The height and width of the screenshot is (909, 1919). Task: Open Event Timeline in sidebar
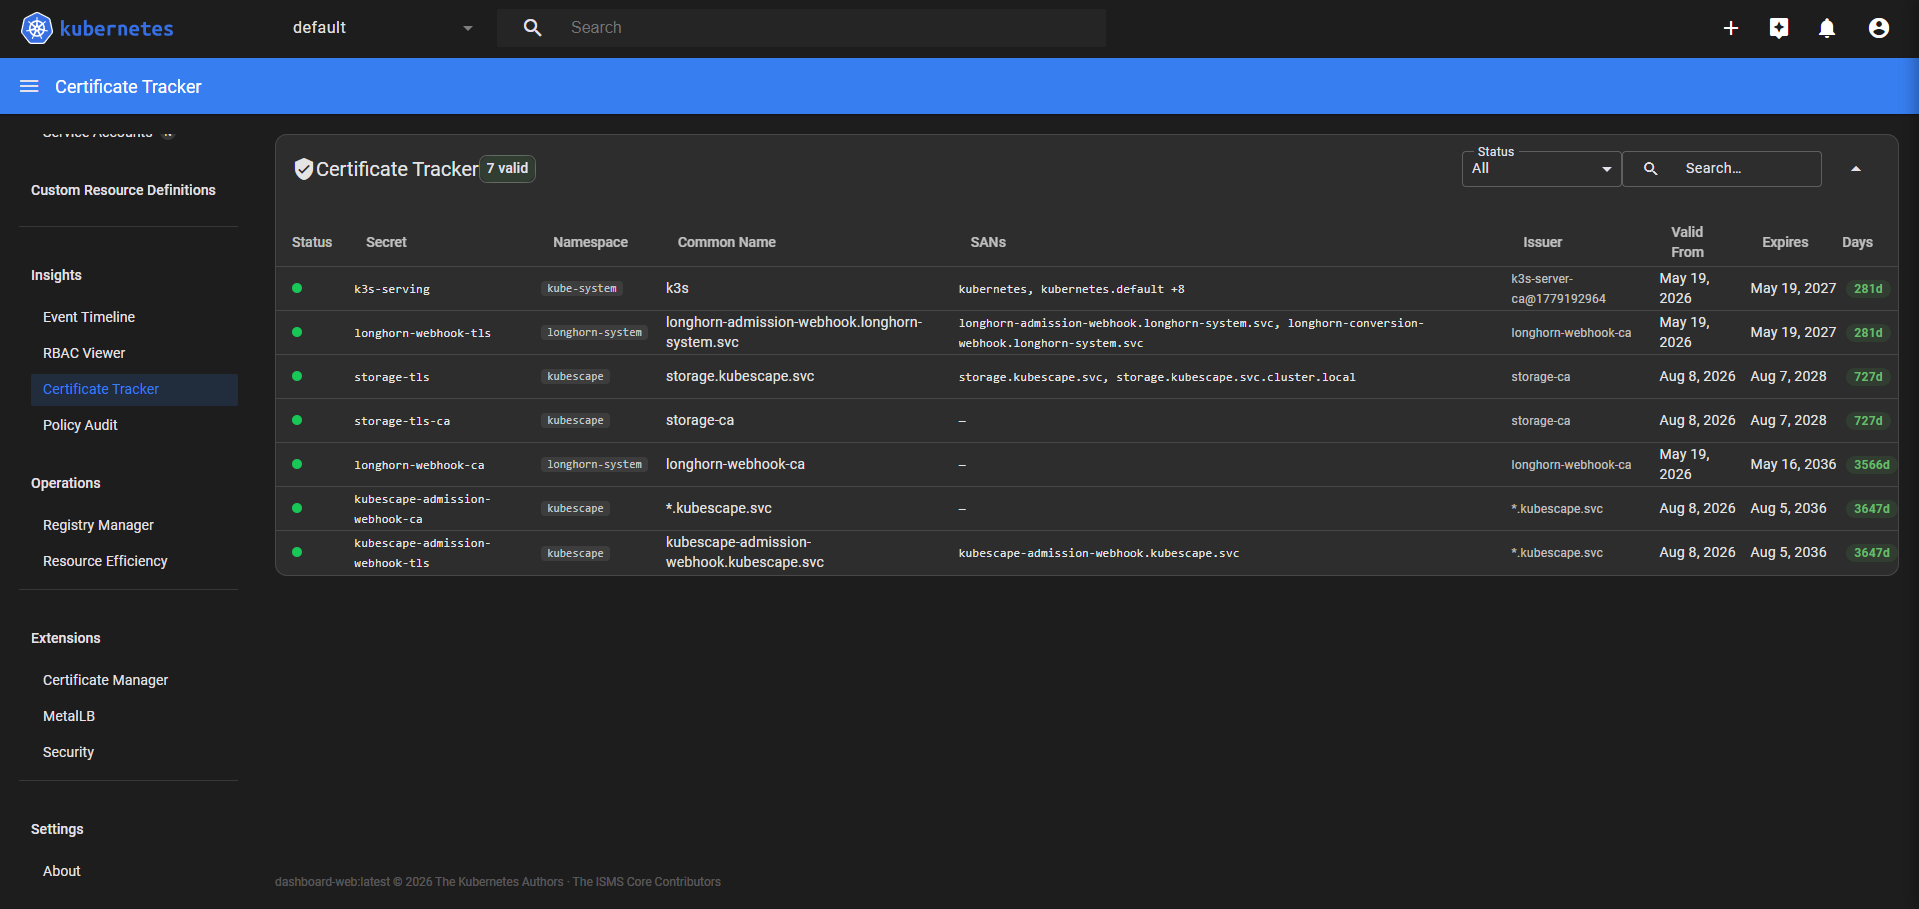[x=89, y=317]
